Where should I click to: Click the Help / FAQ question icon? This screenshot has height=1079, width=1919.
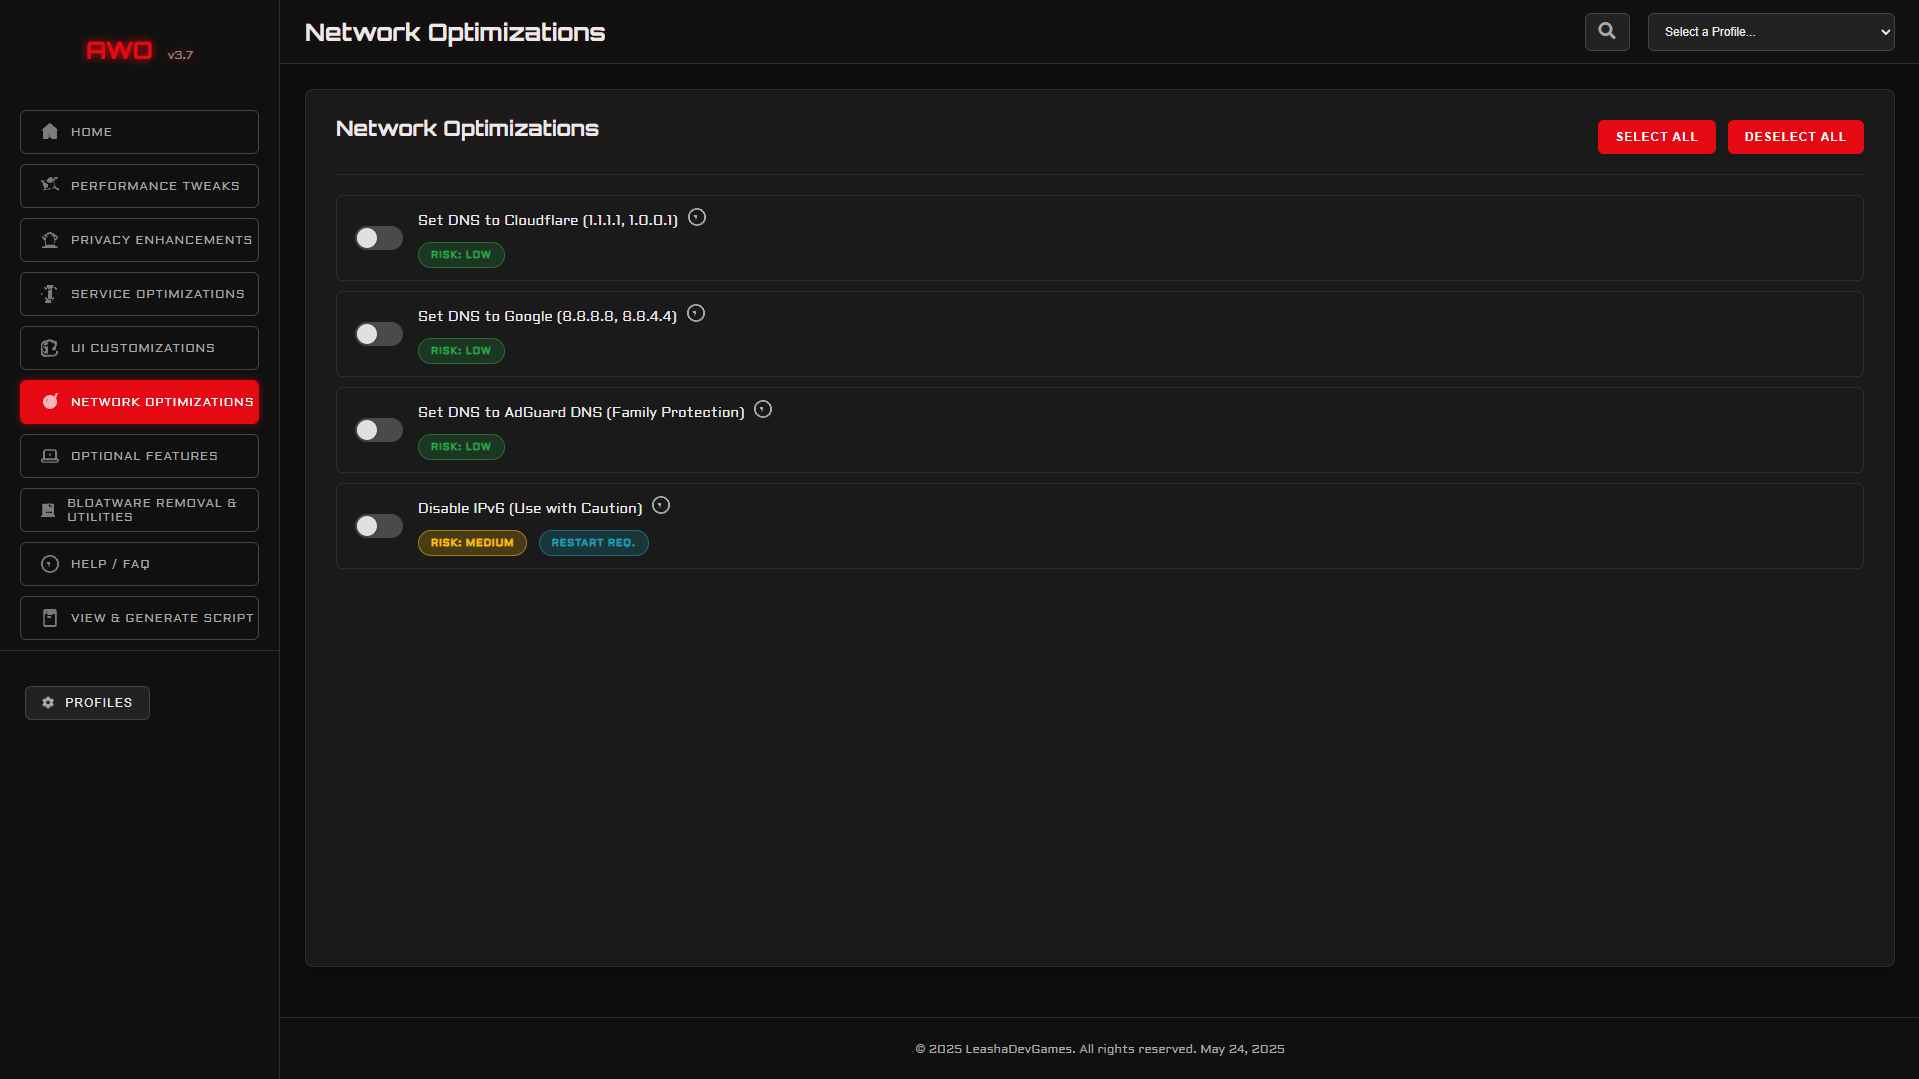tap(50, 564)
